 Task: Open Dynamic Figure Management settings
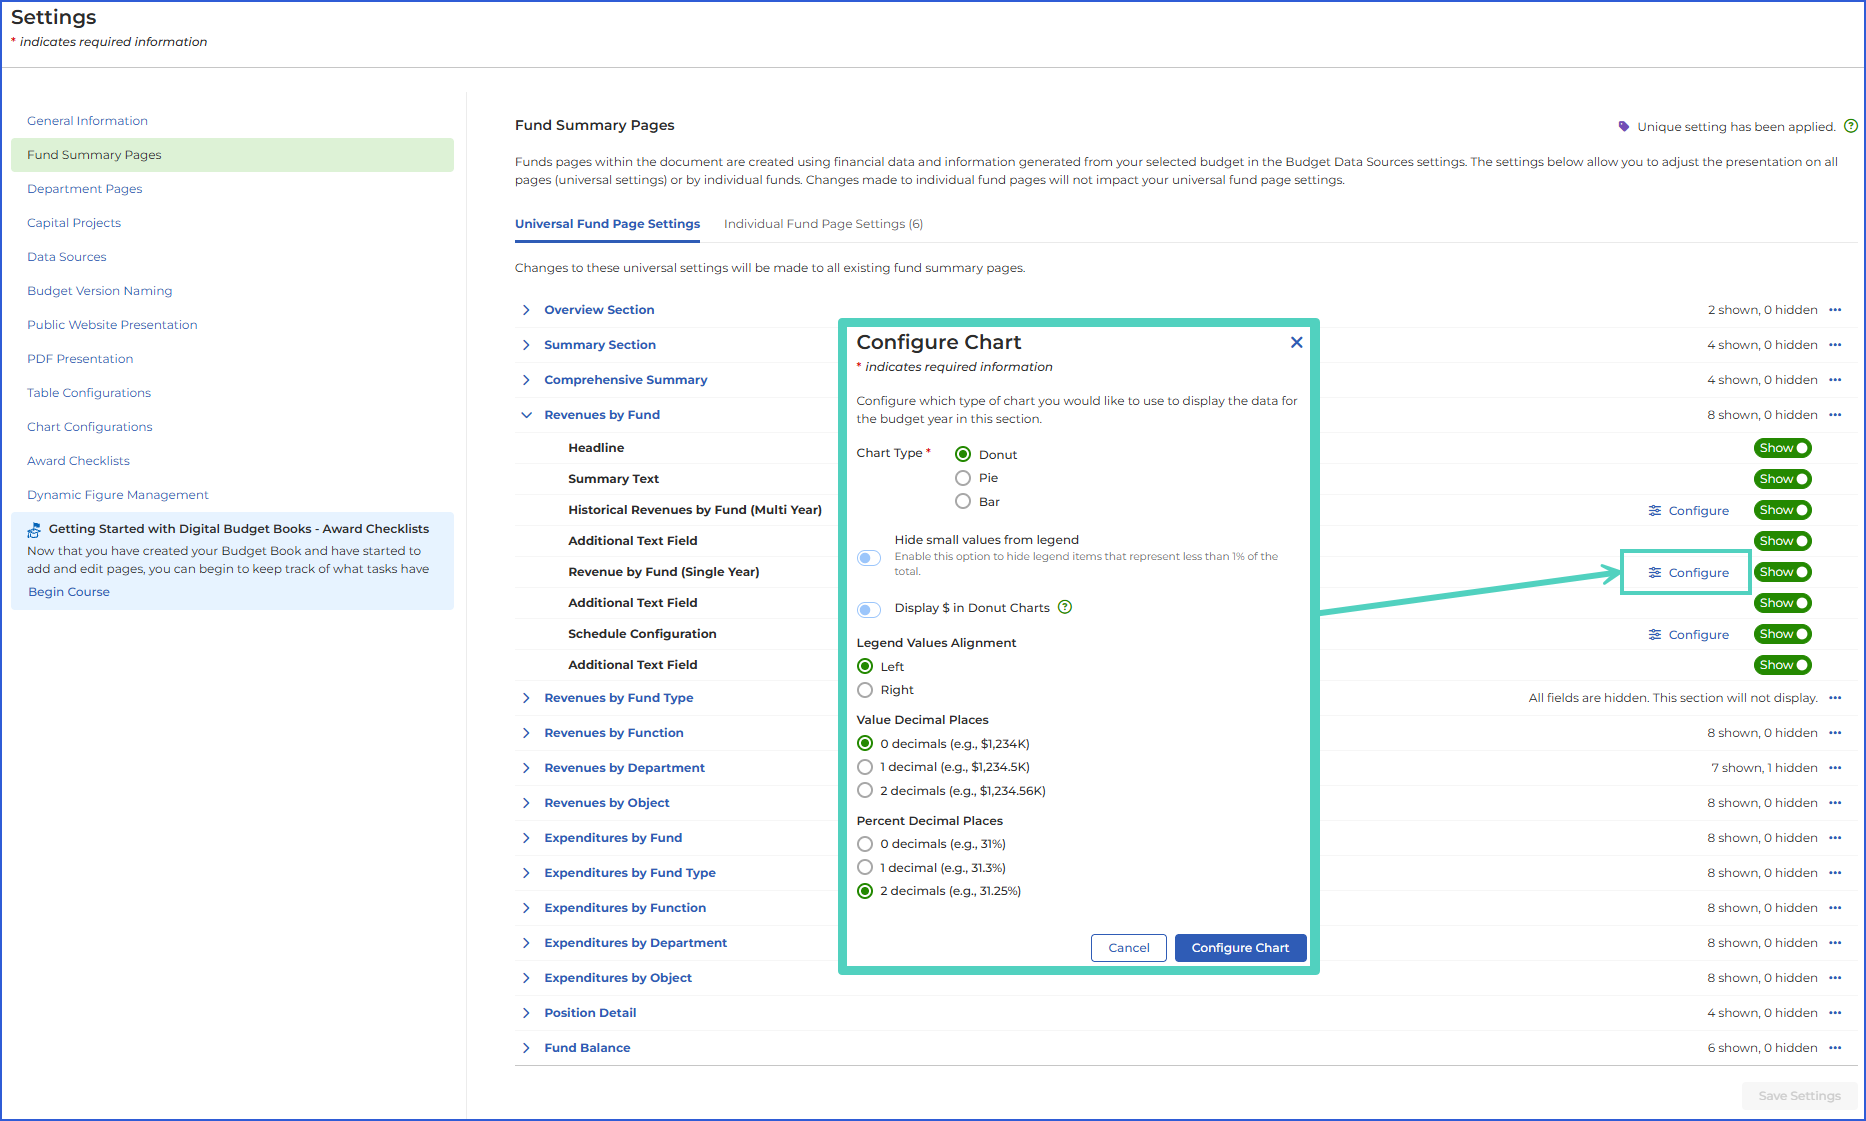(118, 495)
